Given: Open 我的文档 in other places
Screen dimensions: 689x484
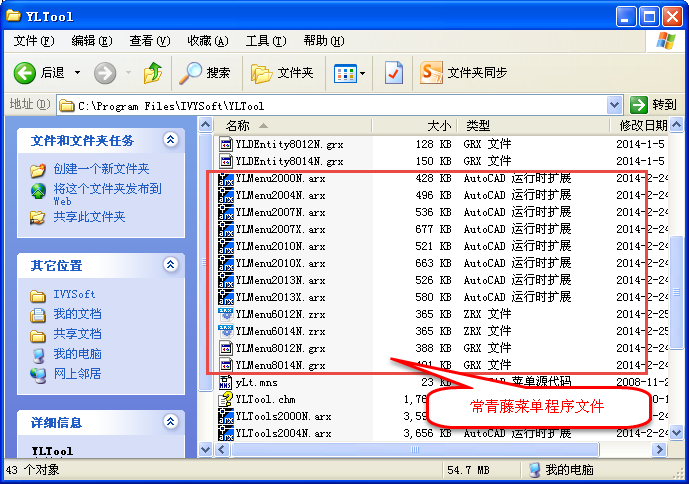Looking at the screenshot, I should (x=77, y=314).
